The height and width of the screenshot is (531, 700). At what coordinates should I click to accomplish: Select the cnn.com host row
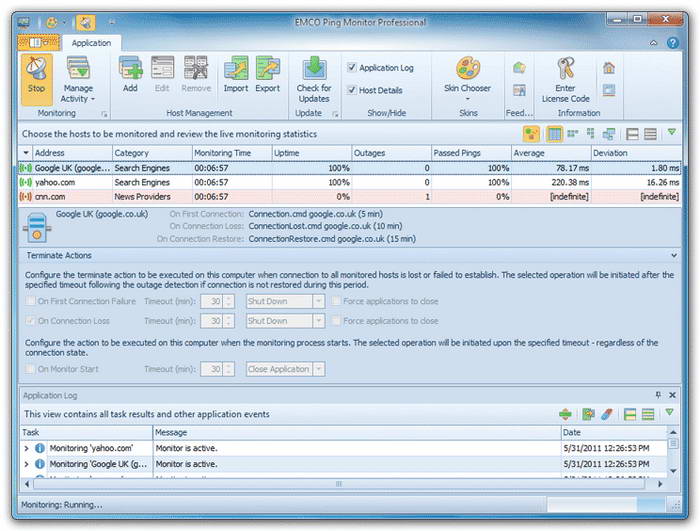[350, 197]
